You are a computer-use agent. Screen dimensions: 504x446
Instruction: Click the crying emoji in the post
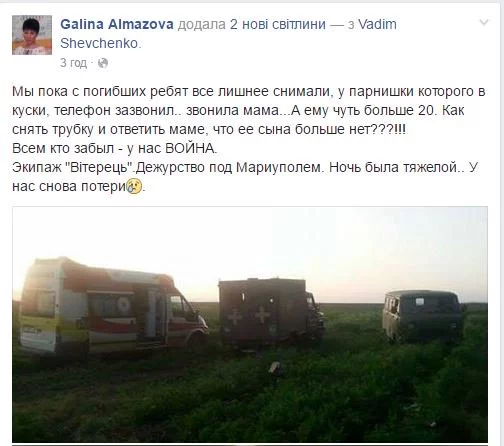(x=134, y=186)
